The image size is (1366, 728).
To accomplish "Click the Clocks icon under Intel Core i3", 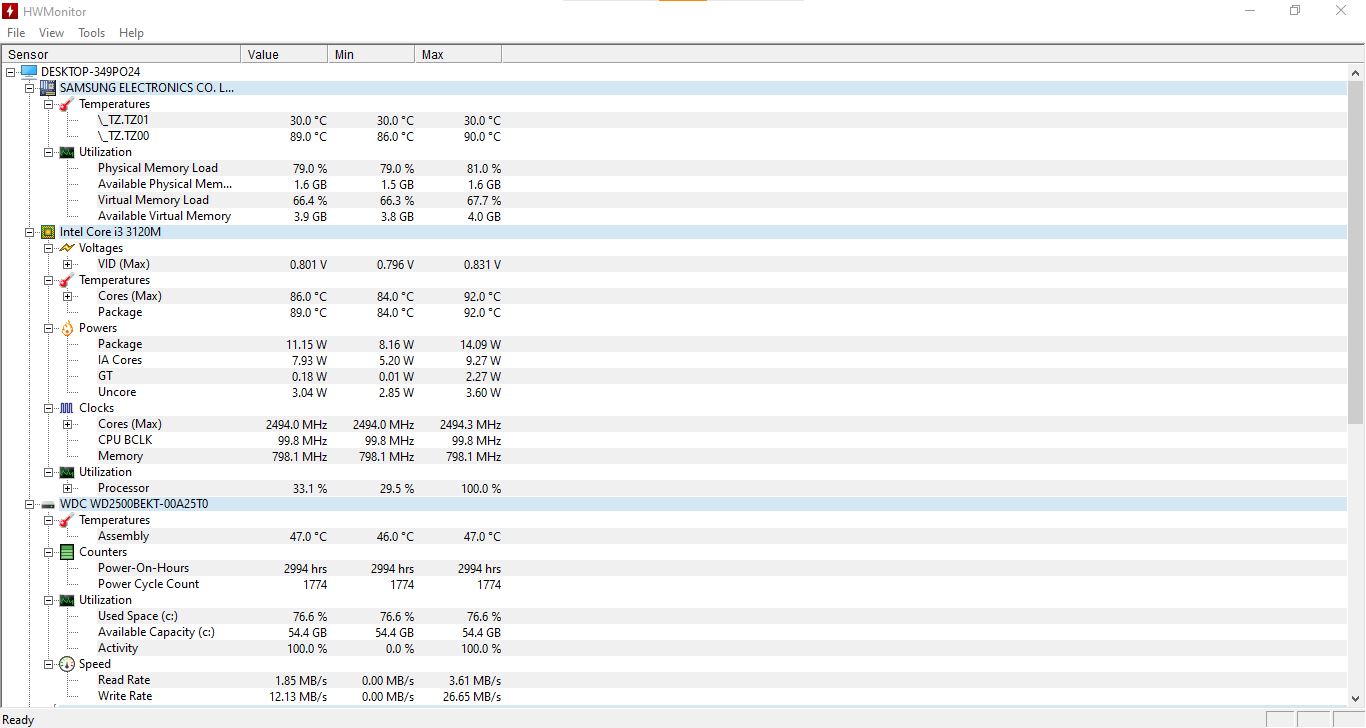I will (66, 408).
